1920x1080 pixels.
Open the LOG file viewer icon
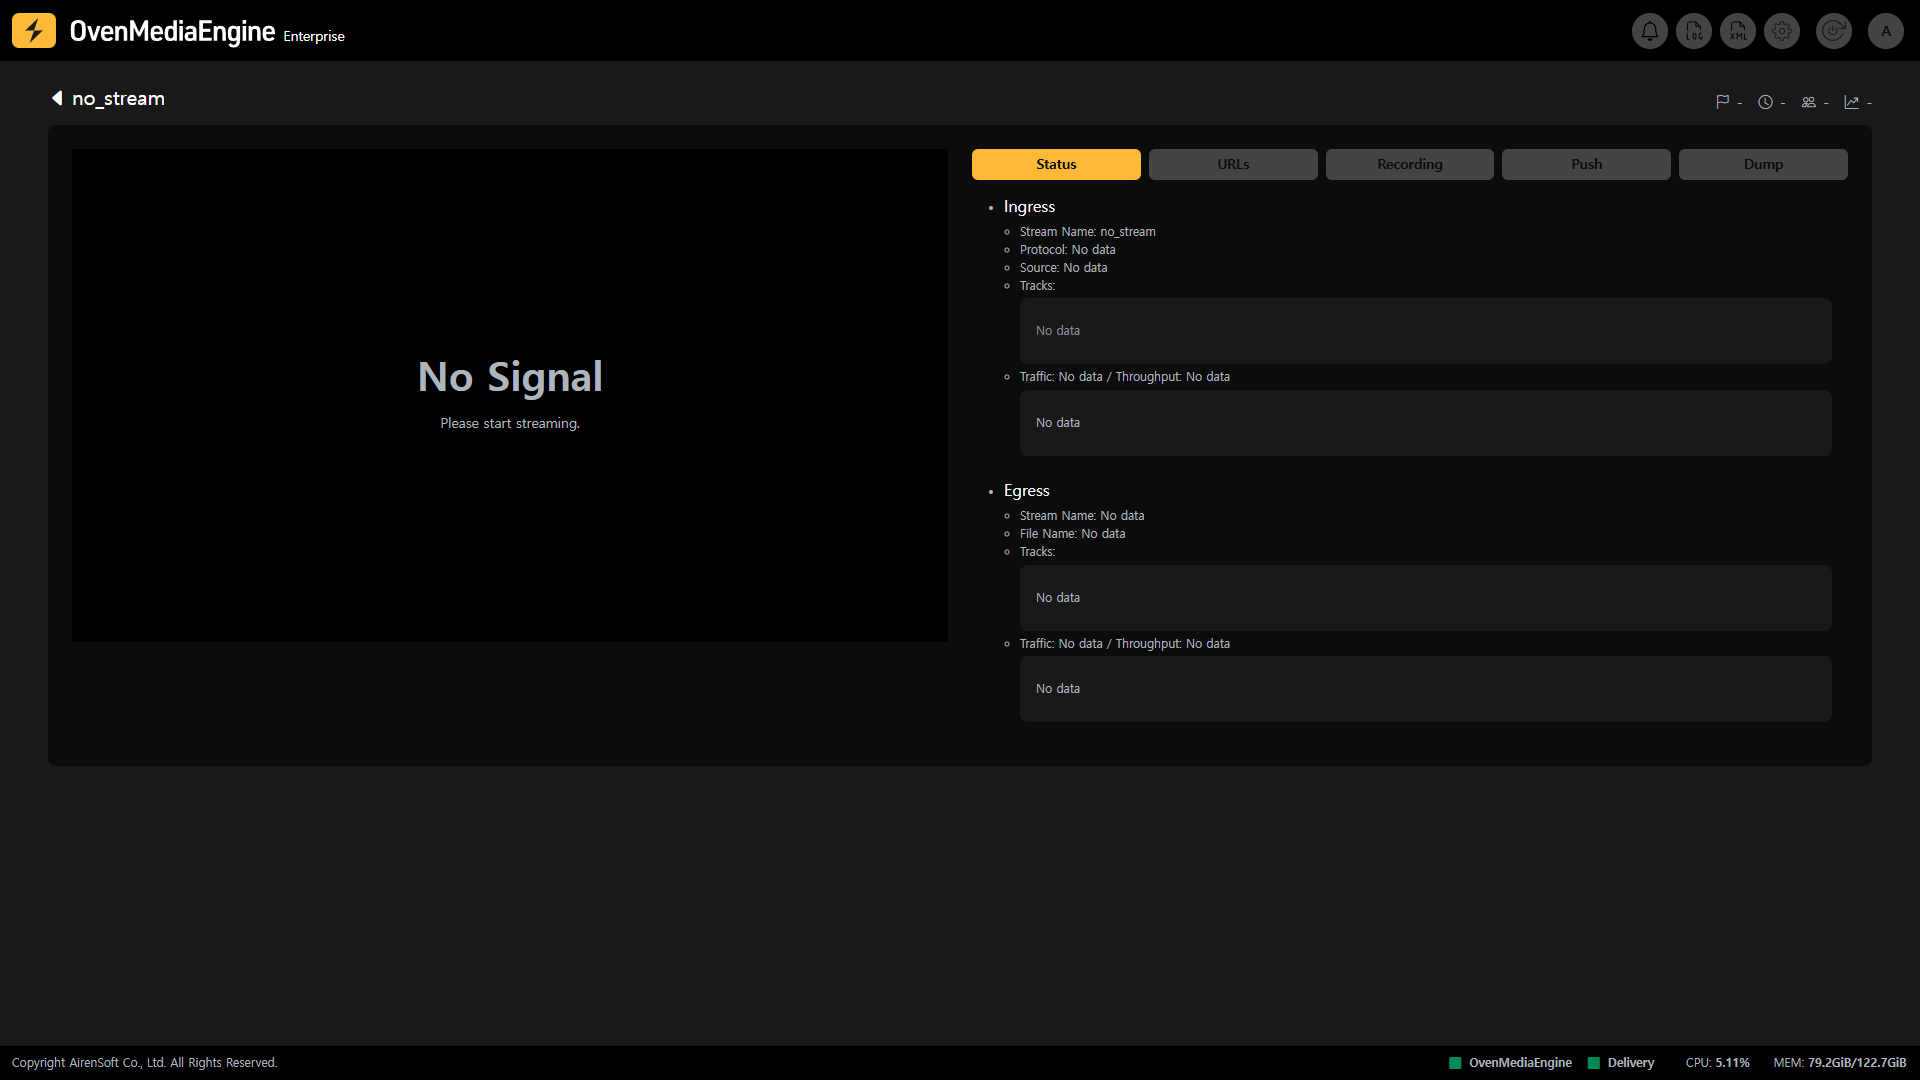(x=1694, y=31)
